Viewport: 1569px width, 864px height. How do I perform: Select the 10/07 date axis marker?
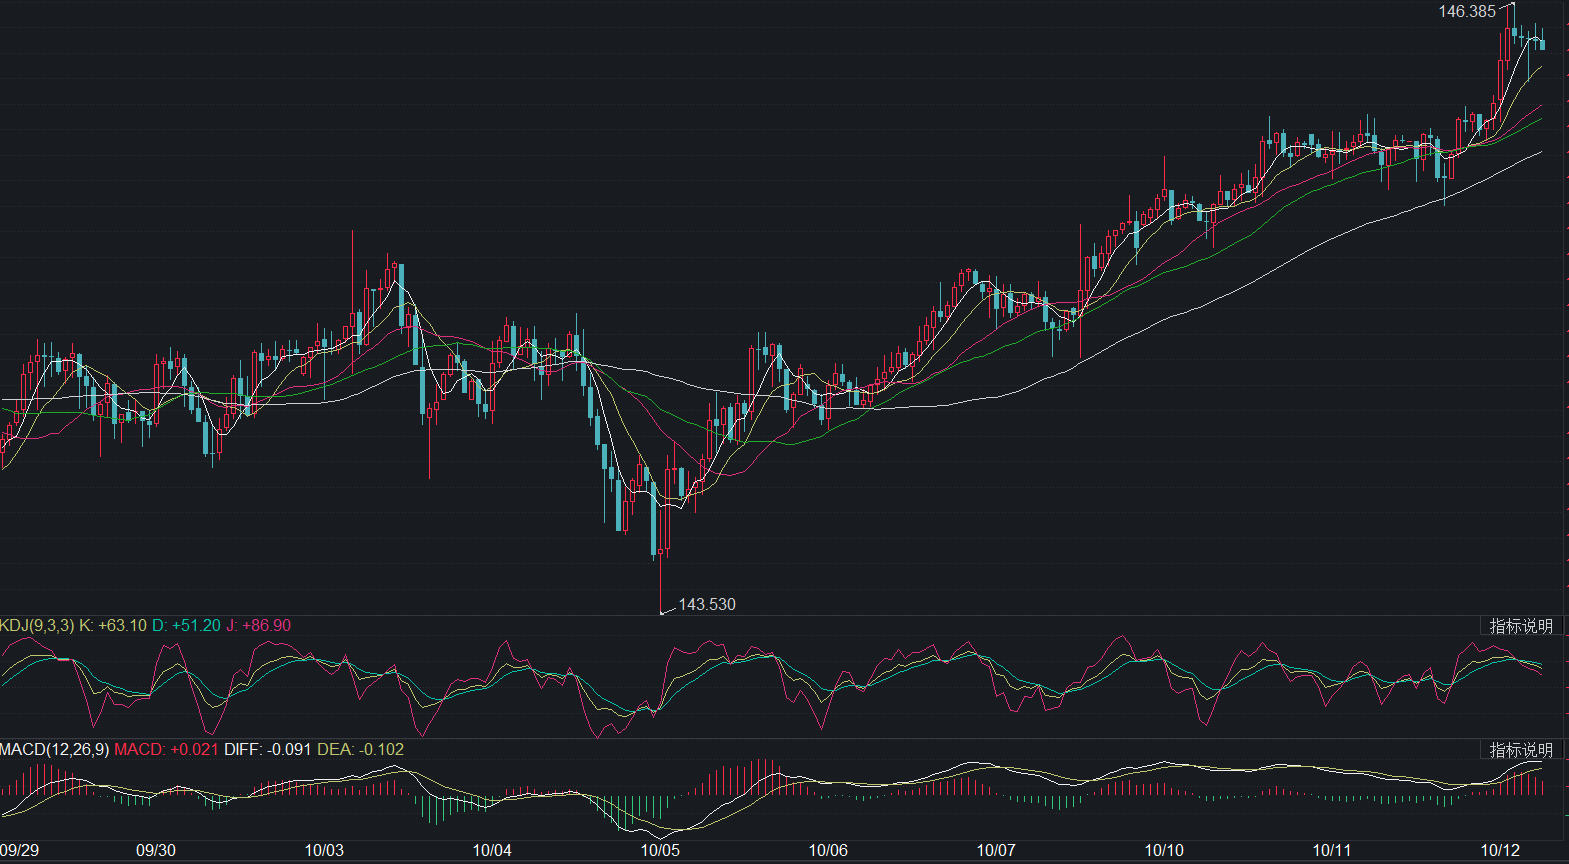[x=996, y=851]
